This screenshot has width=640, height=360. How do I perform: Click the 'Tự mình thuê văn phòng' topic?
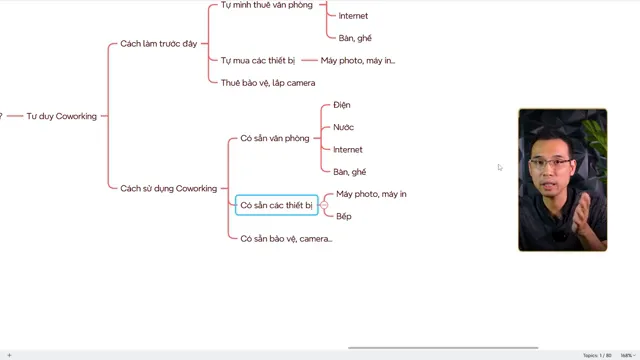267,5
